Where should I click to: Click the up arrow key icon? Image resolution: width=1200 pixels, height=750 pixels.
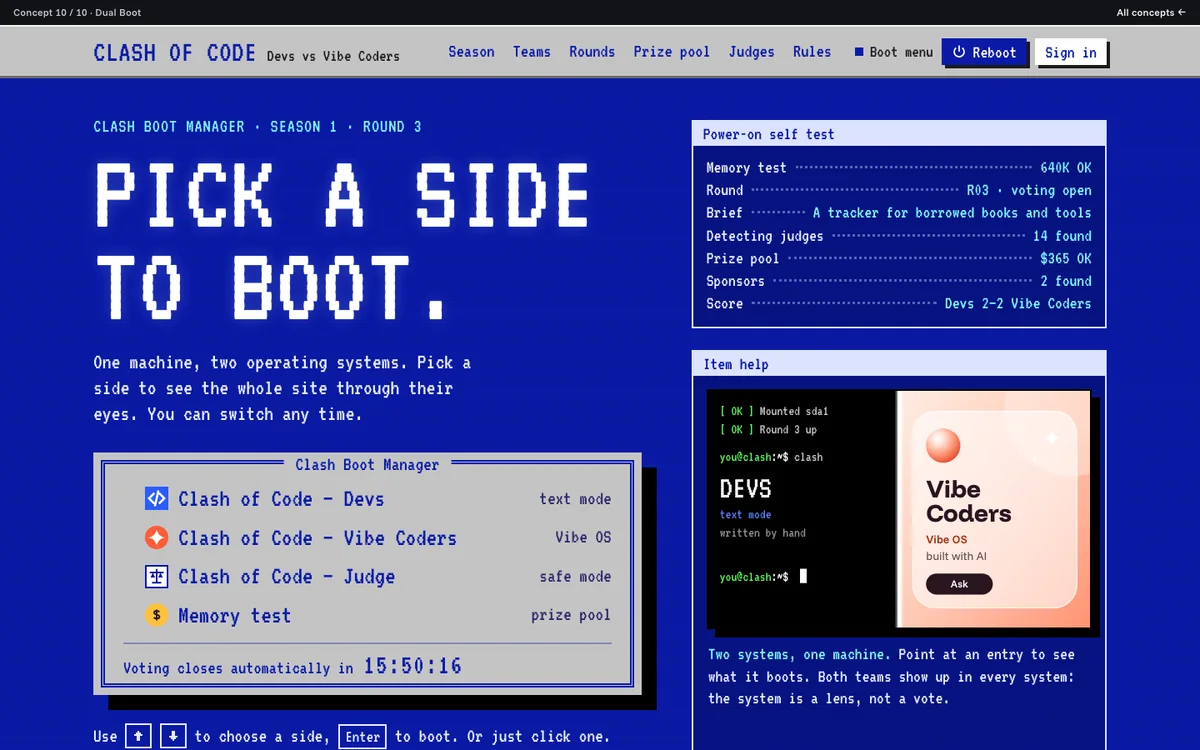click(138, 737)
